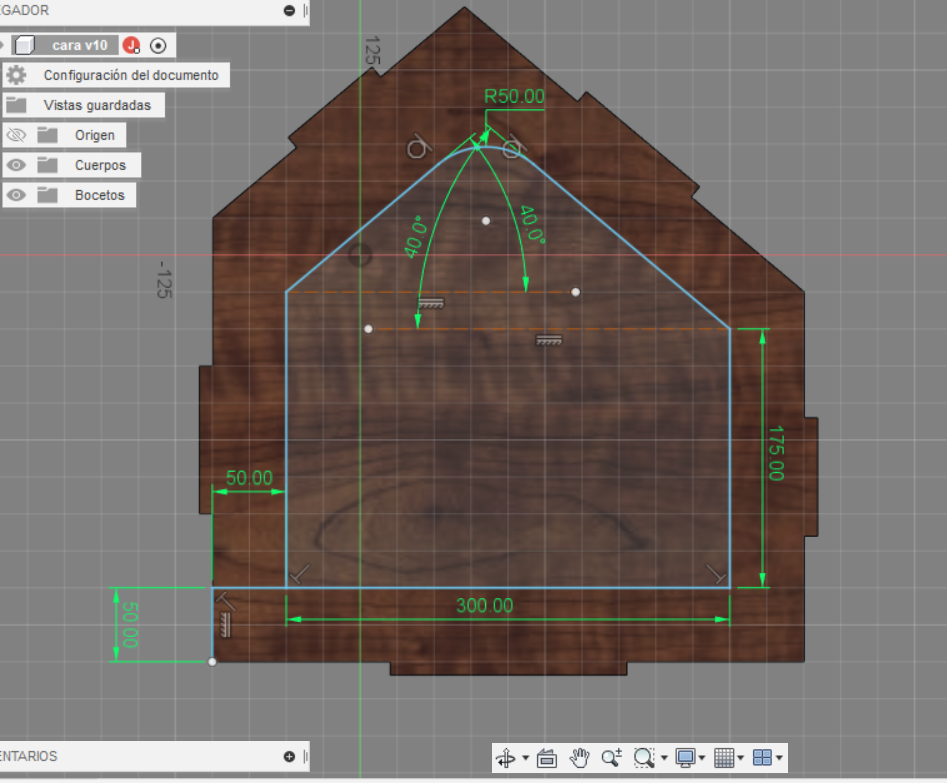Open the Viewports dropdown arrow
The image size is (947, 783).
(x=779, y=758)
